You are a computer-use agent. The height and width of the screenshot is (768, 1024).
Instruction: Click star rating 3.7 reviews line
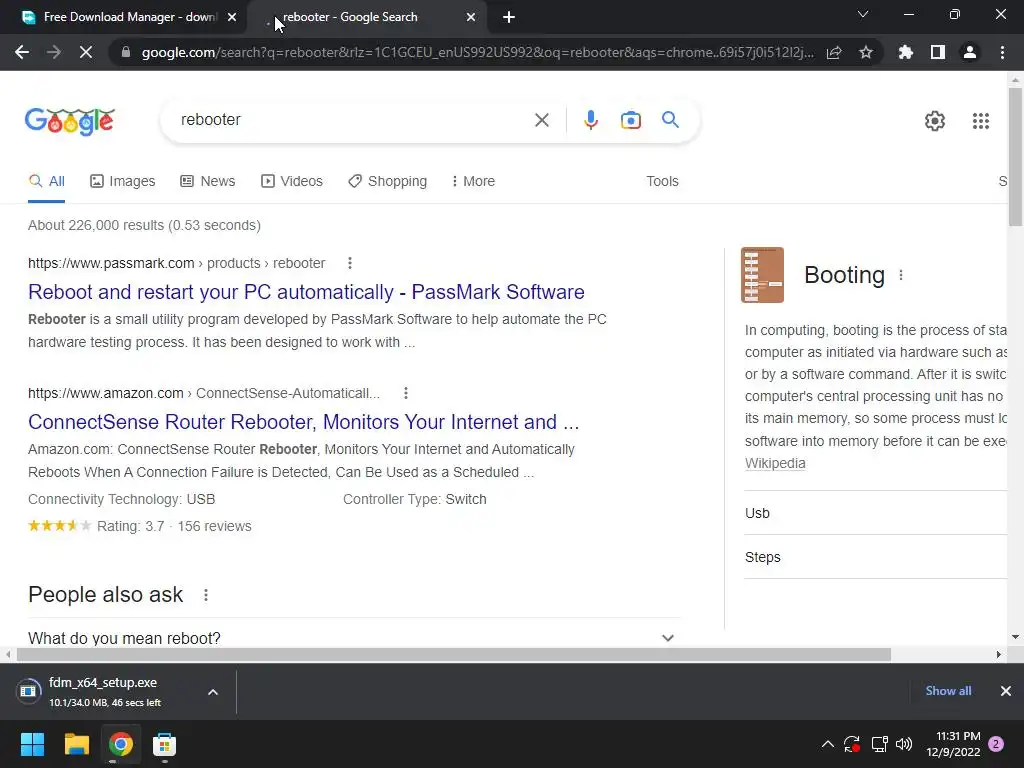(x=140, y=526)
